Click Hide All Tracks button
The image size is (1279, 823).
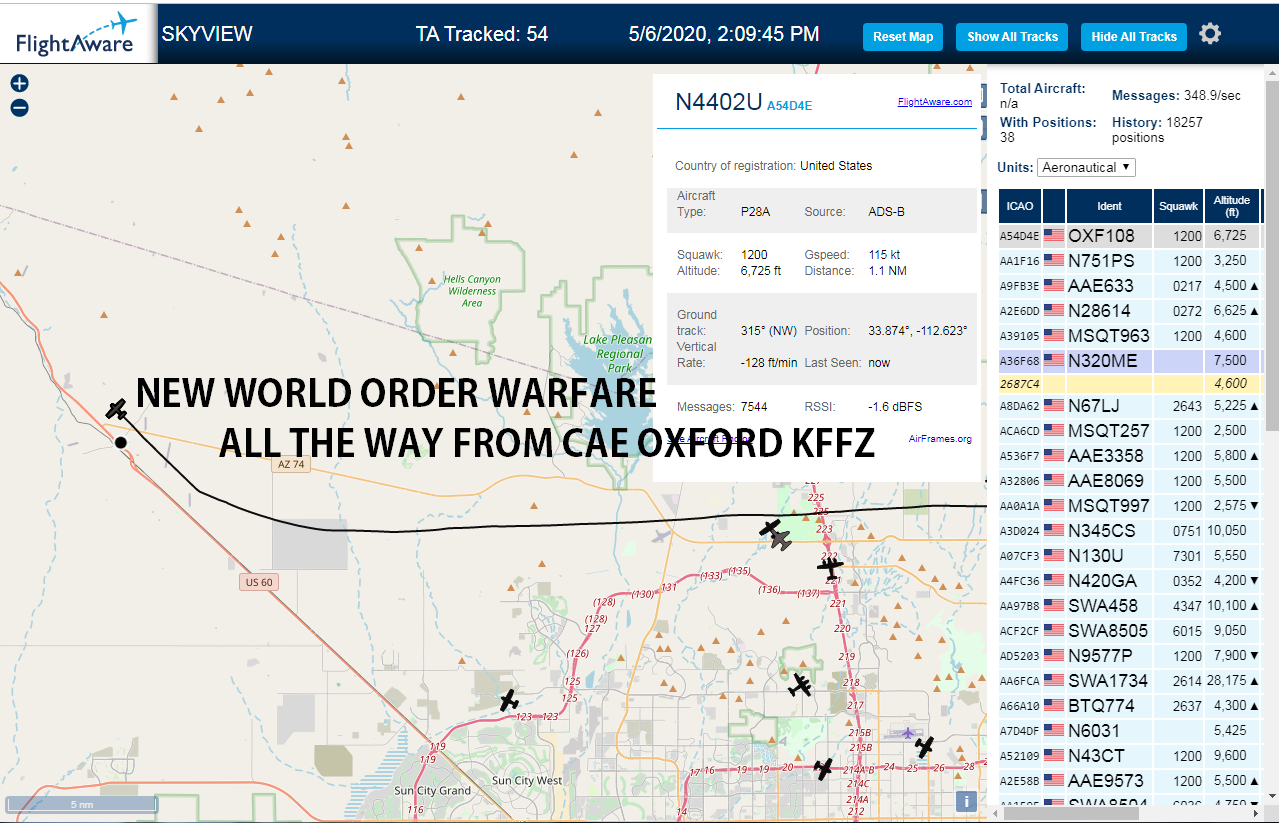pyautogui.click(x=1134, y=37)
